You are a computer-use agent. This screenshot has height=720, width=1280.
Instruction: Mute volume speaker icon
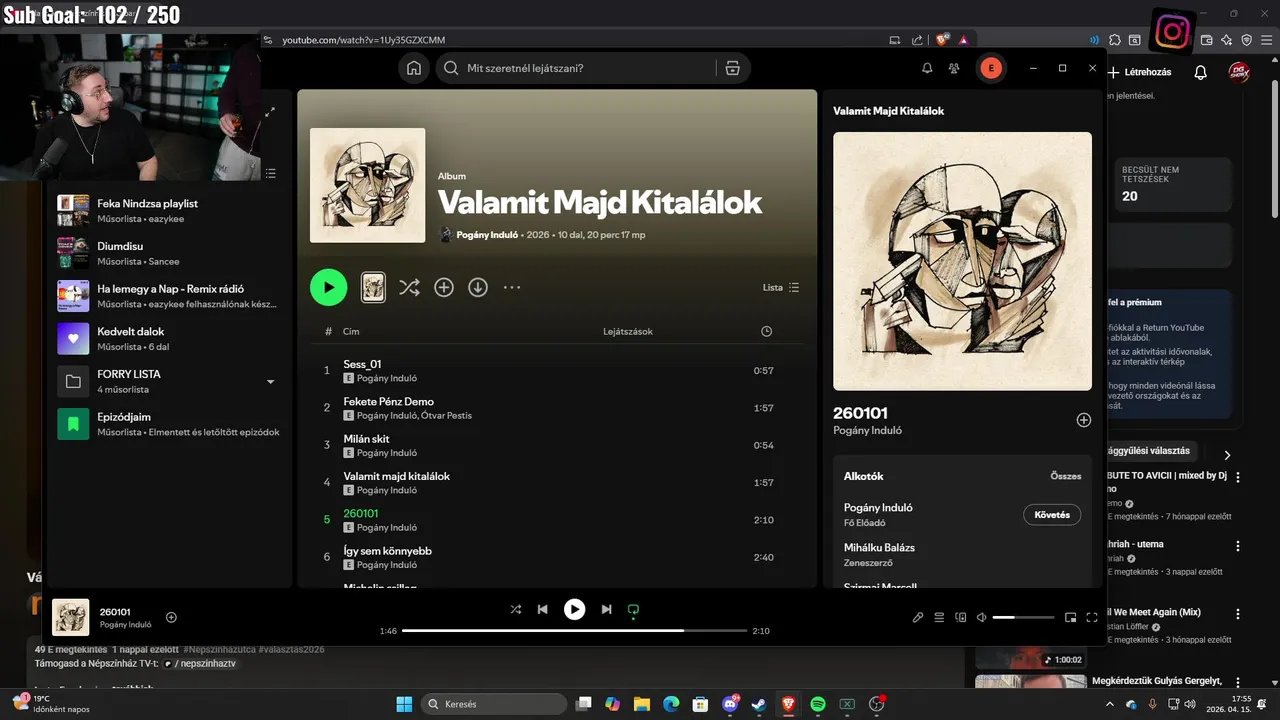click(981, 617)
